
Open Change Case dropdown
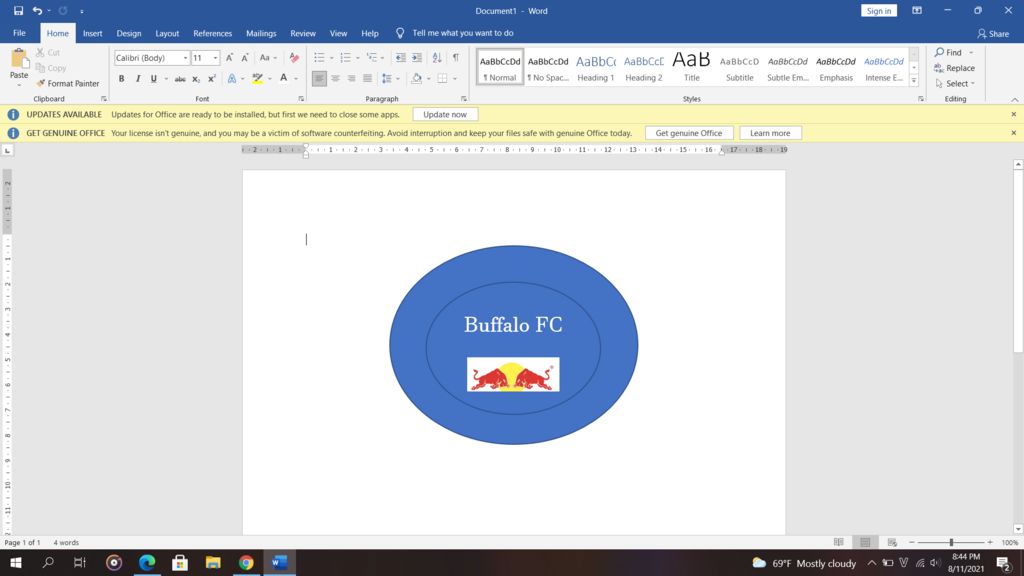tap(268, 57)
